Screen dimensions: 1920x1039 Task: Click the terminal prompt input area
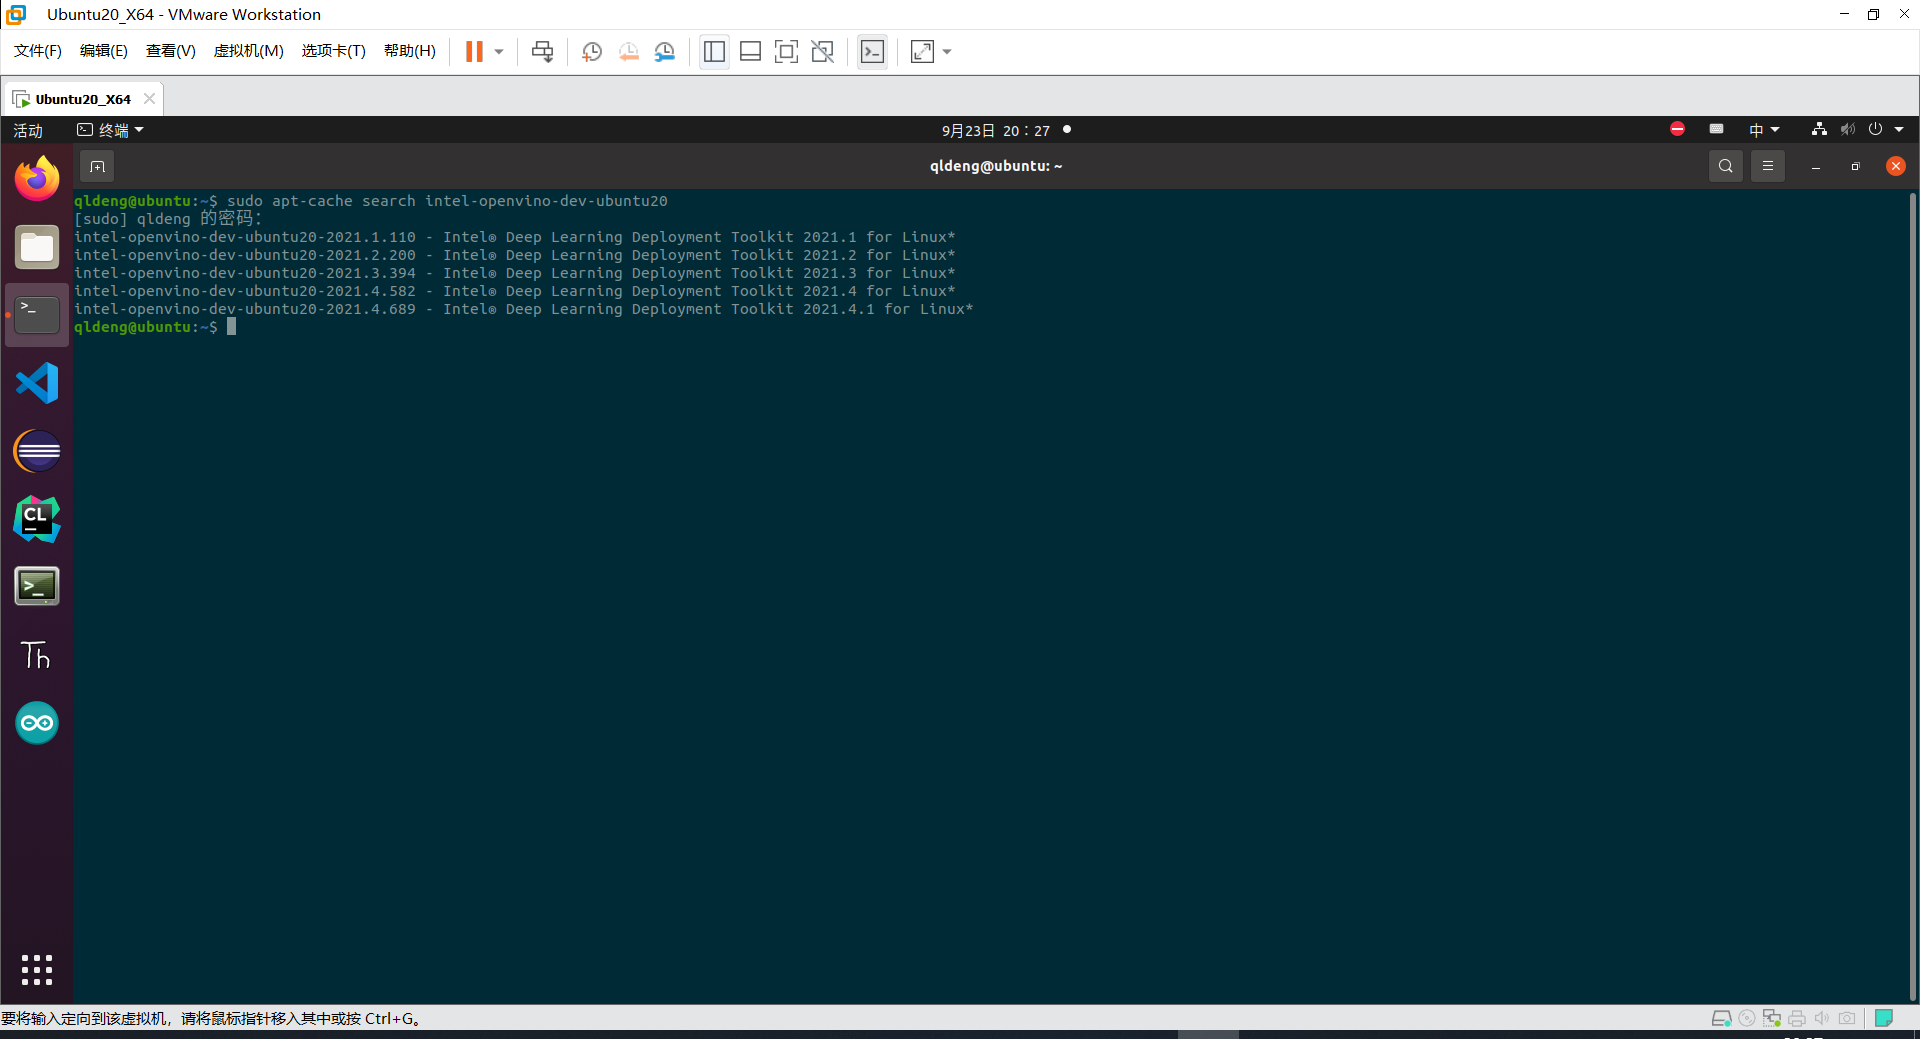tap(231, 327)
